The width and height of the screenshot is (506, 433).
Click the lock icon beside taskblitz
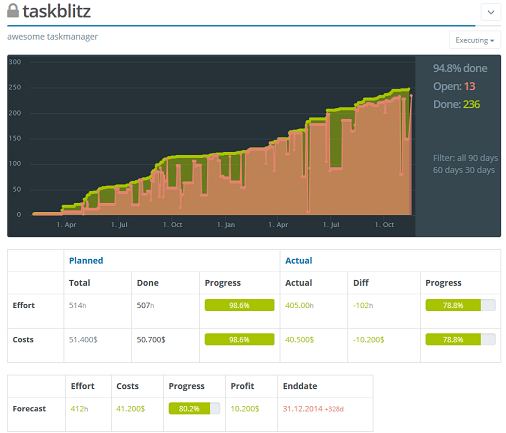pyautogui.click(x=13, y=11)
